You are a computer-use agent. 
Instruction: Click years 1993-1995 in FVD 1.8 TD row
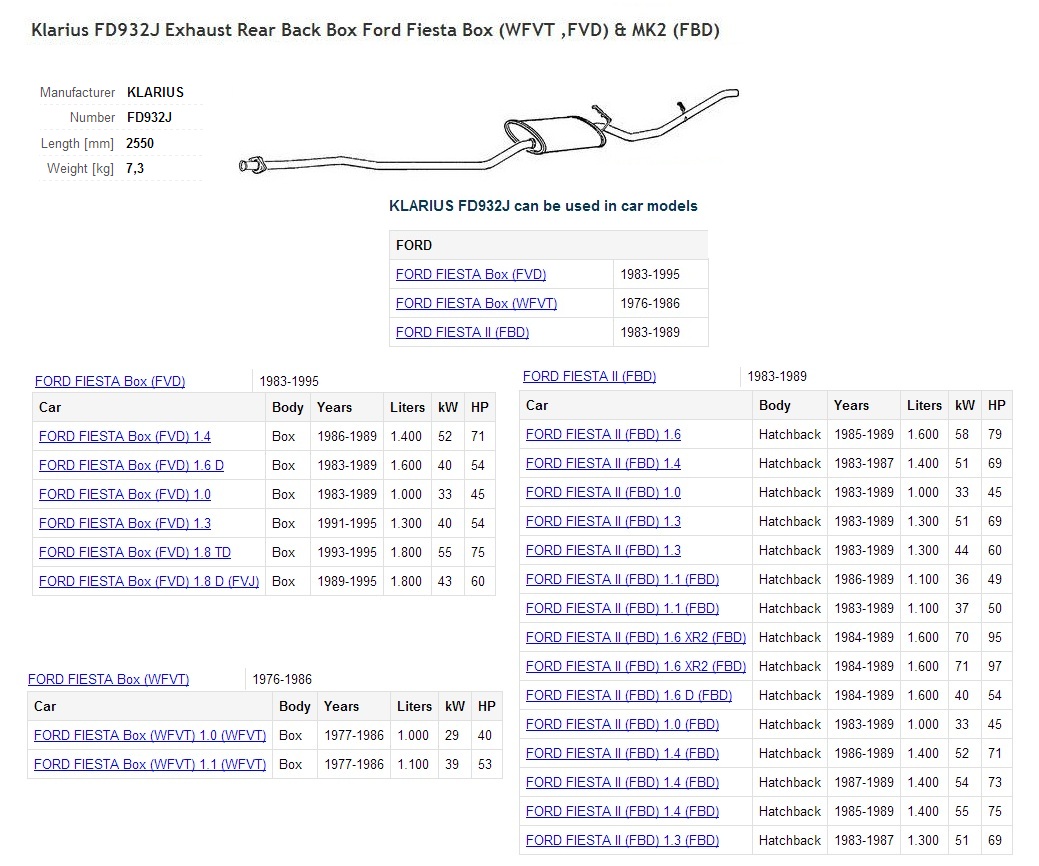pos(347,553)
